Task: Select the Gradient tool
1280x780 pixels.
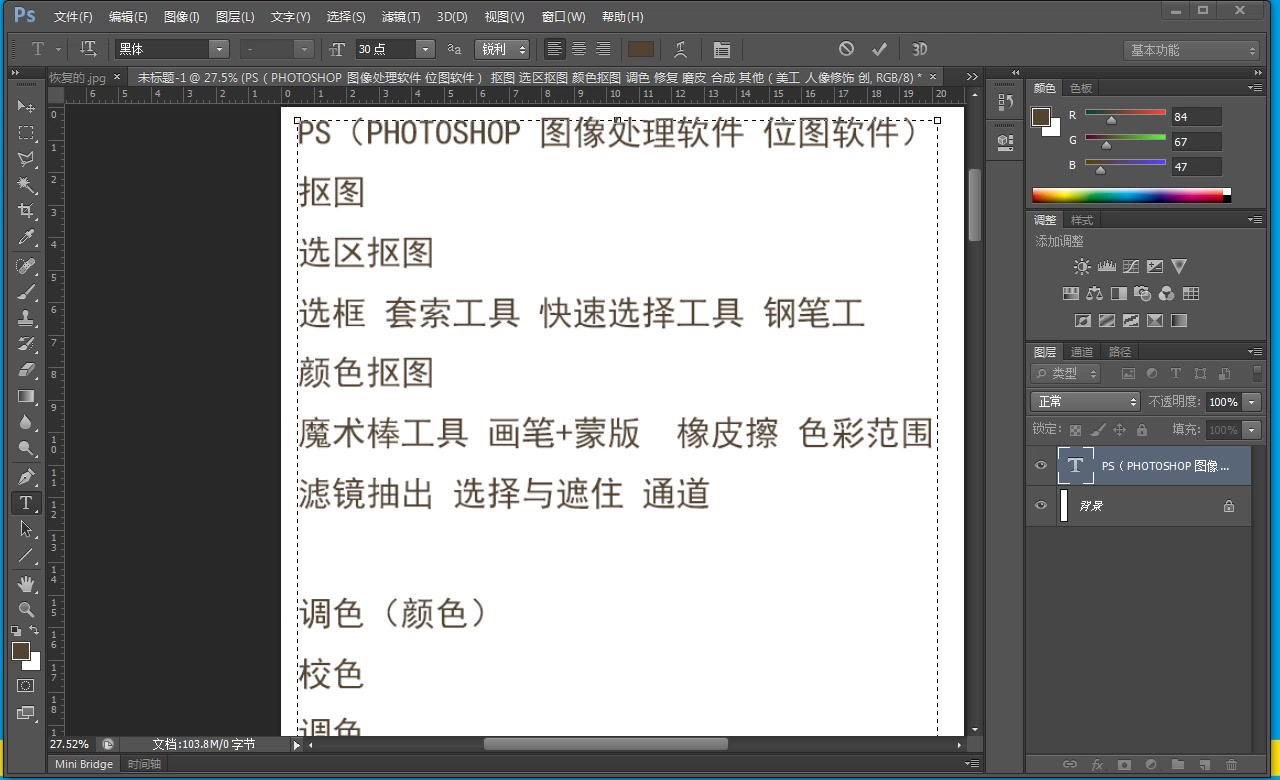Action: click(26, 396)
